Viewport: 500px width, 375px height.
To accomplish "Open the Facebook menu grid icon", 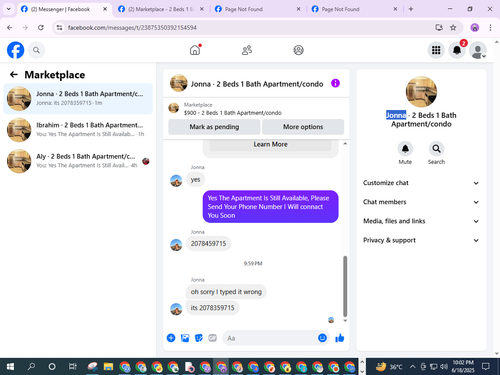I will 436,50.
